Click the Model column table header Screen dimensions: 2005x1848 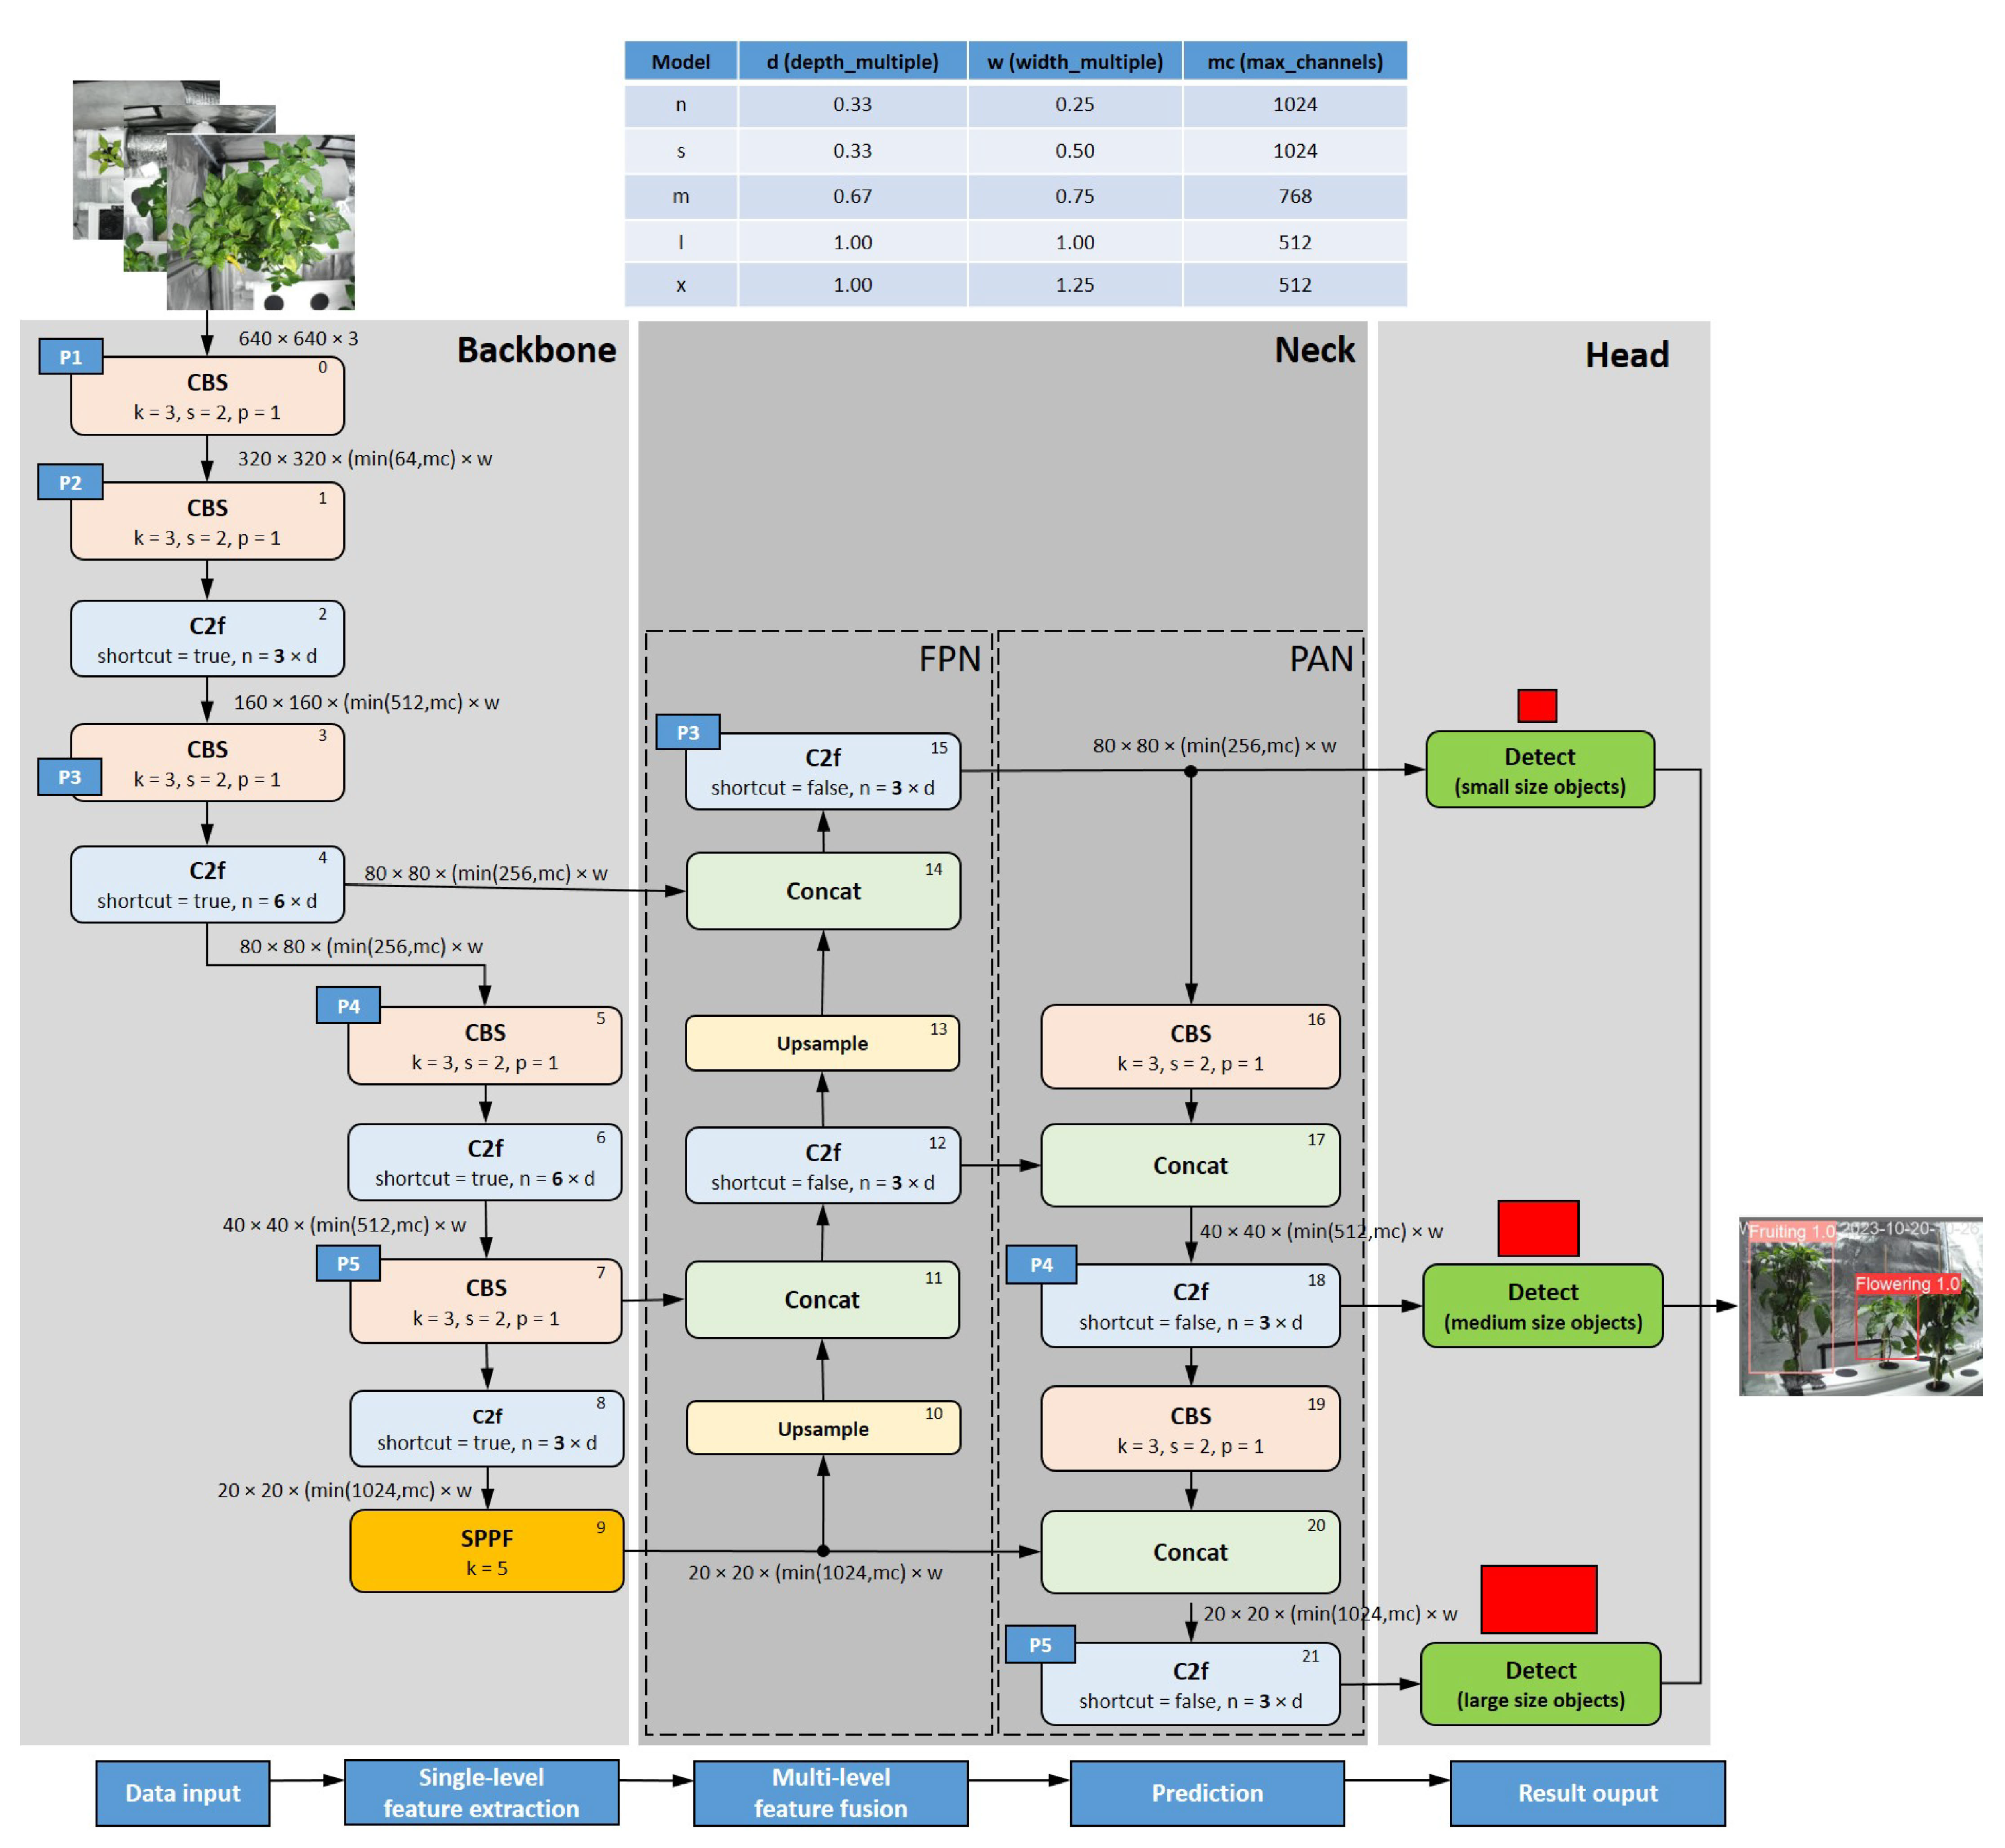coord(681,61)
